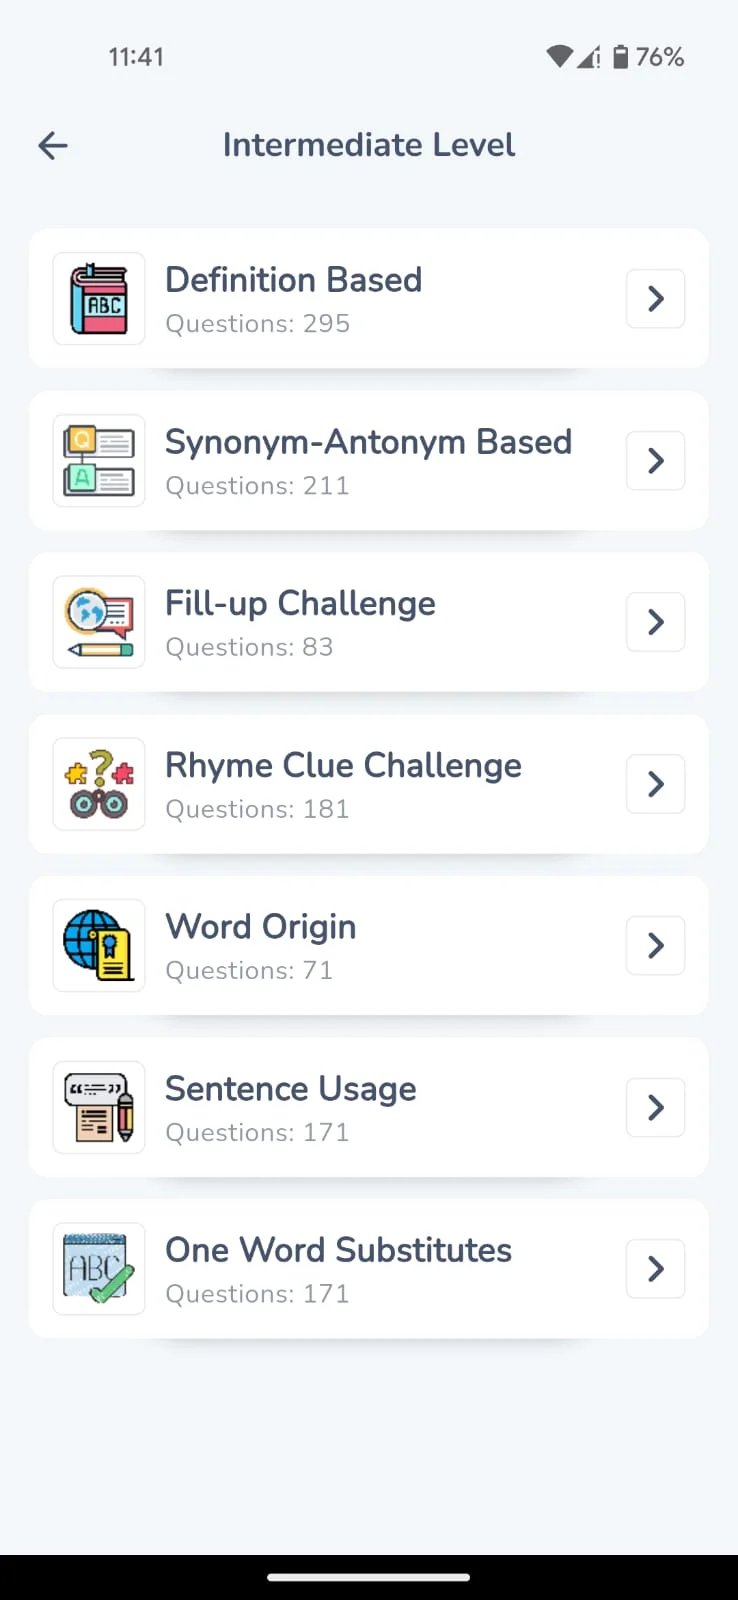The width and height of the screenshot is (738, 1600).
Task: Tap the Synonym-Antonym Based Q&A icon
Action: (99, 461)
